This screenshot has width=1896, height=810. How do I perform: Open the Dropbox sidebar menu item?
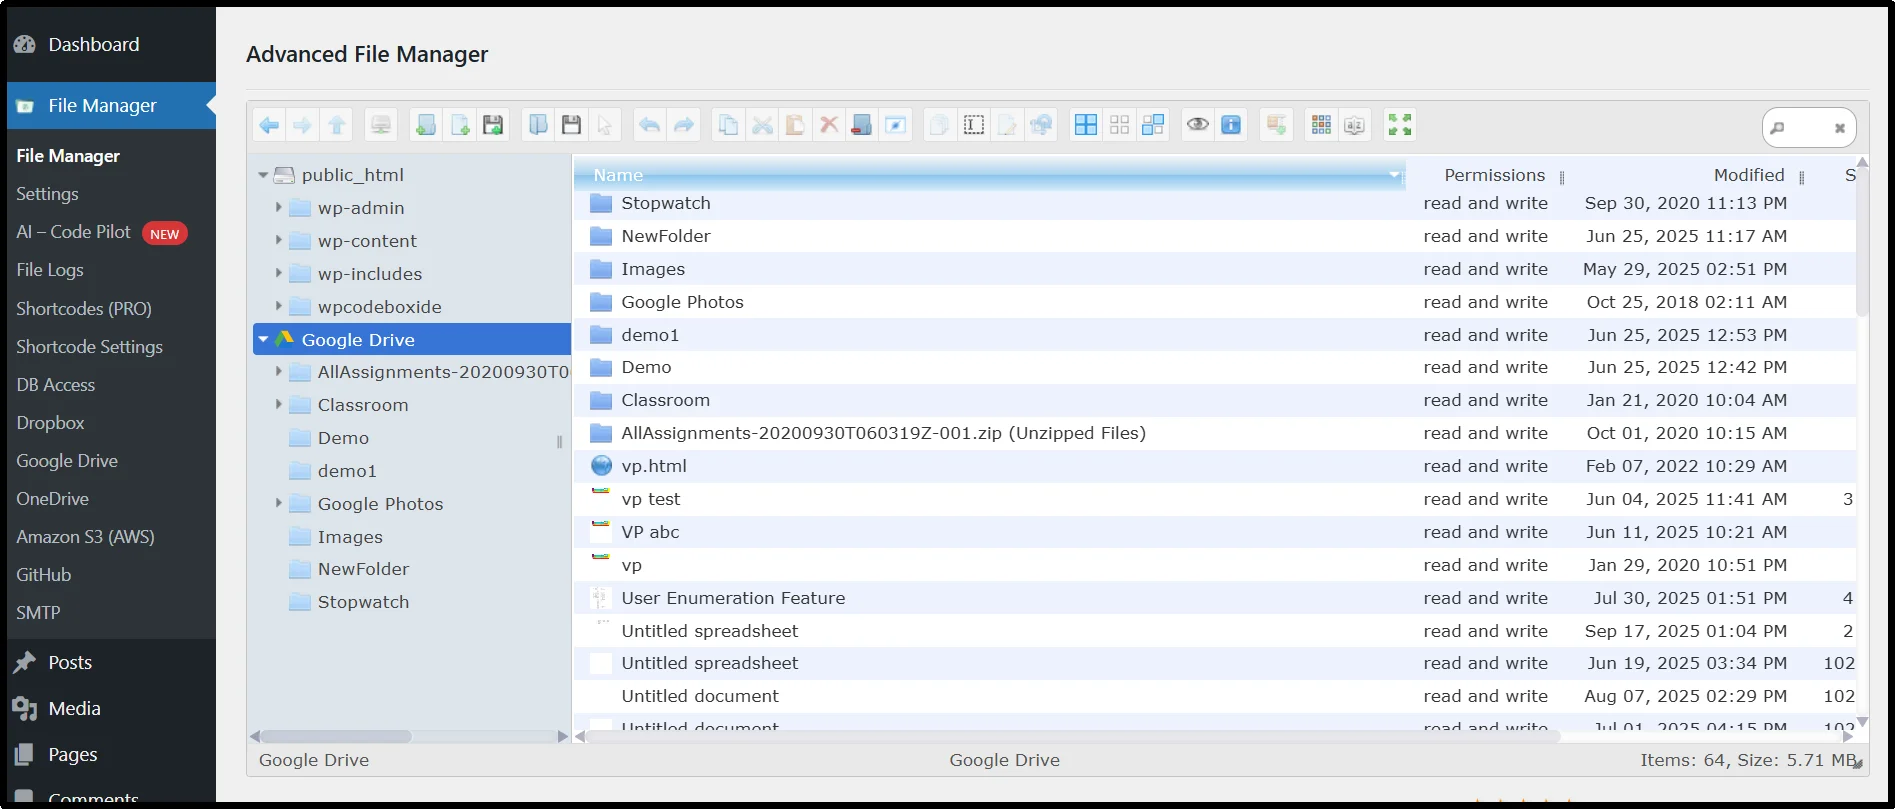point(50,423)
